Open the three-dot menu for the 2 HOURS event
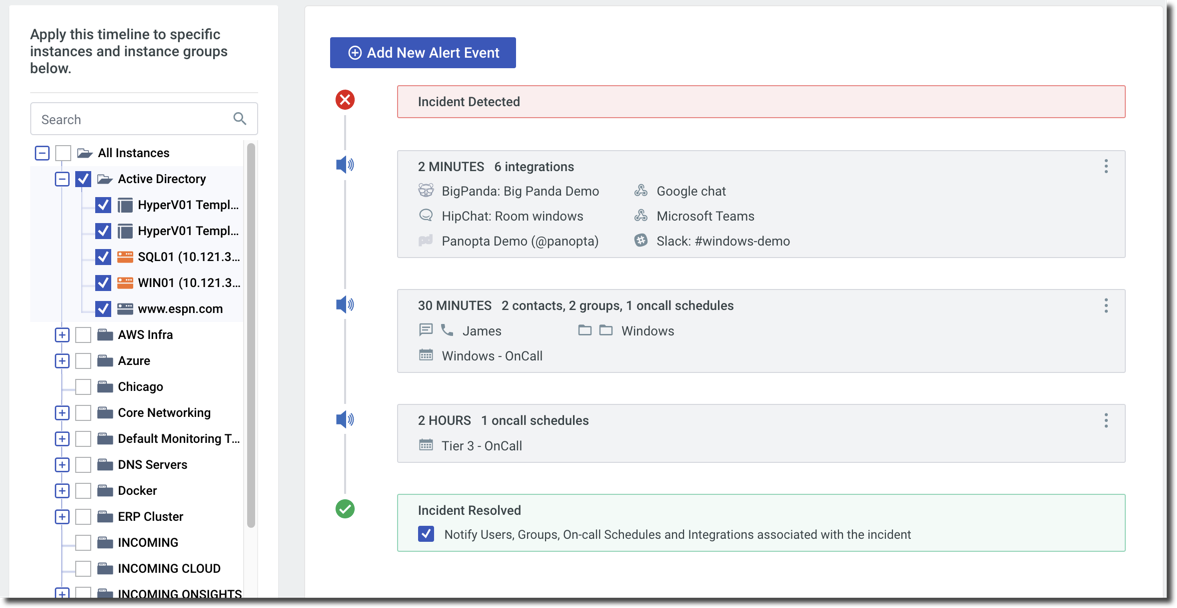The image size is (1177, 608). (1106, 421)
